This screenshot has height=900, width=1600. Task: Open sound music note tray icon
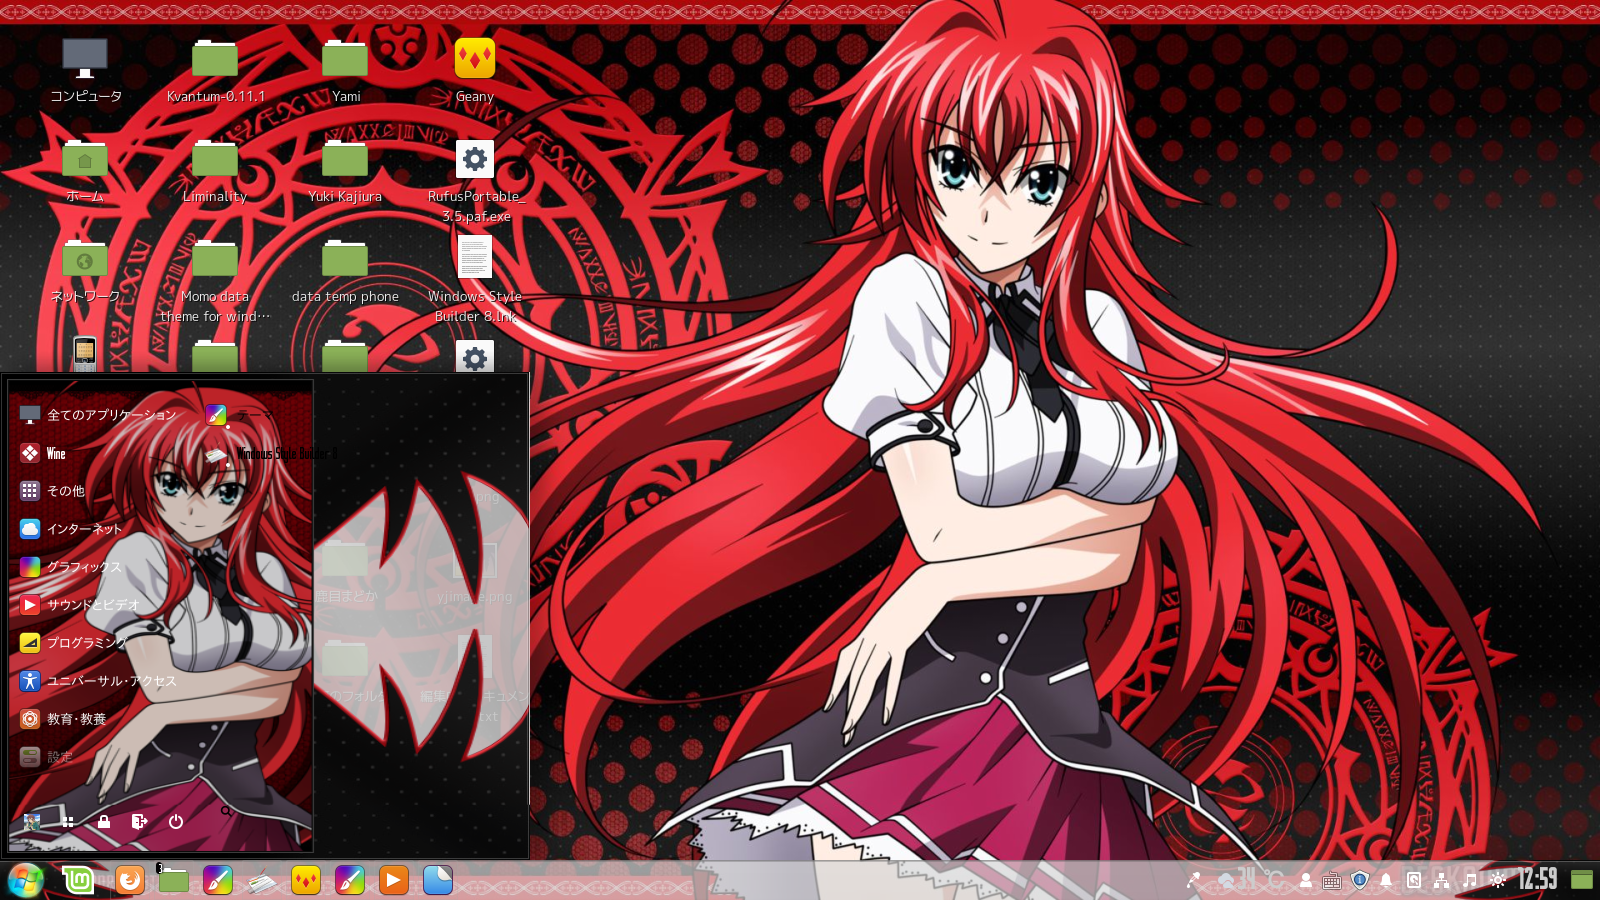[1469, 880]
